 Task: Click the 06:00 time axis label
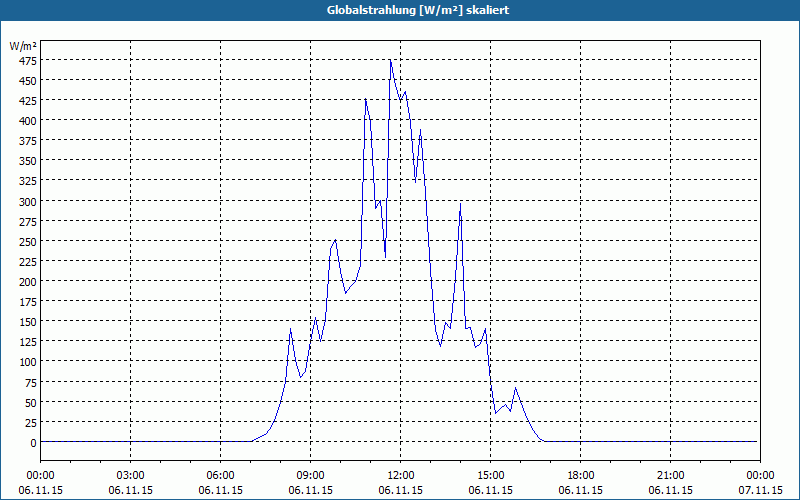(x=220, y=476)
